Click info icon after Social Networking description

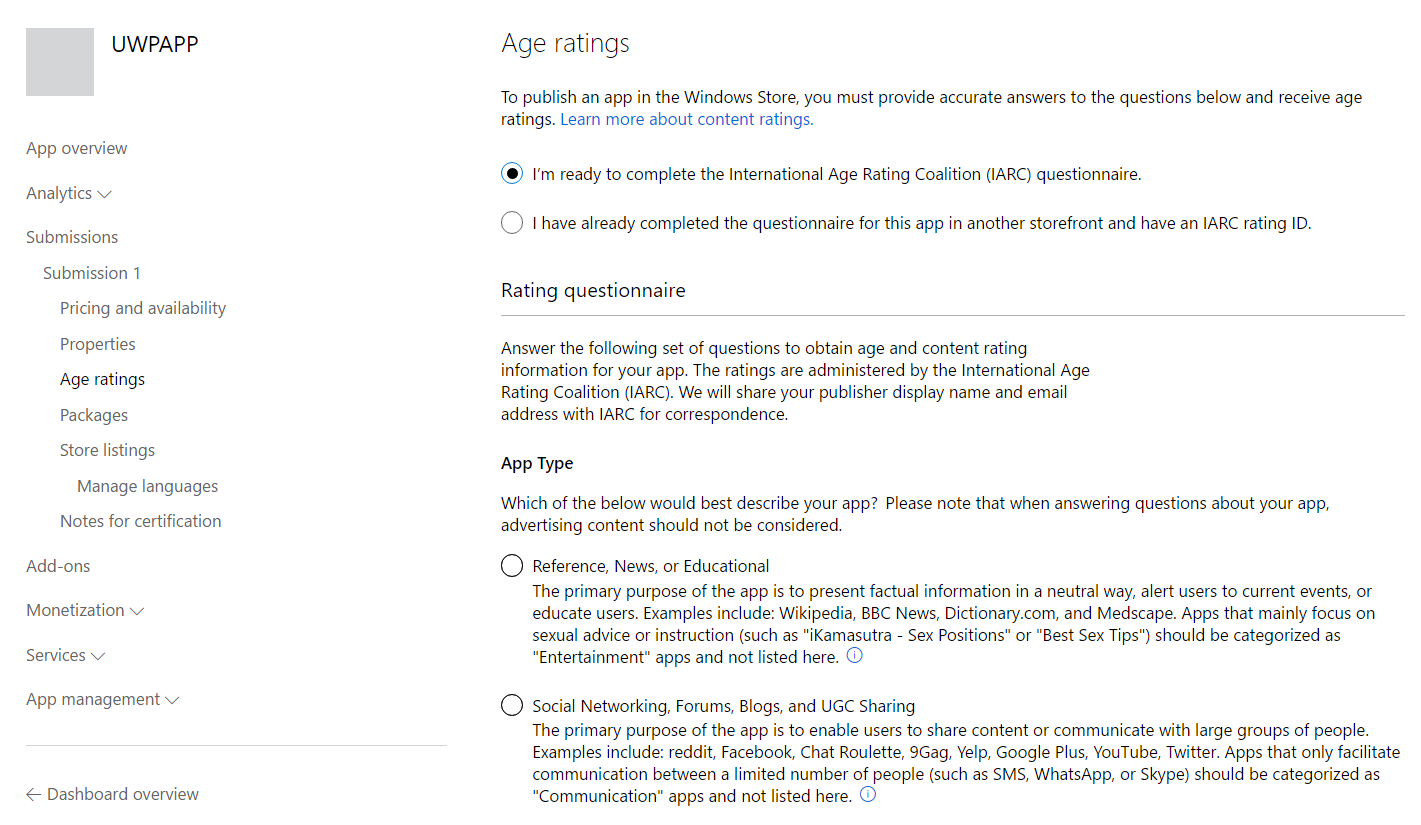[868, 795]
